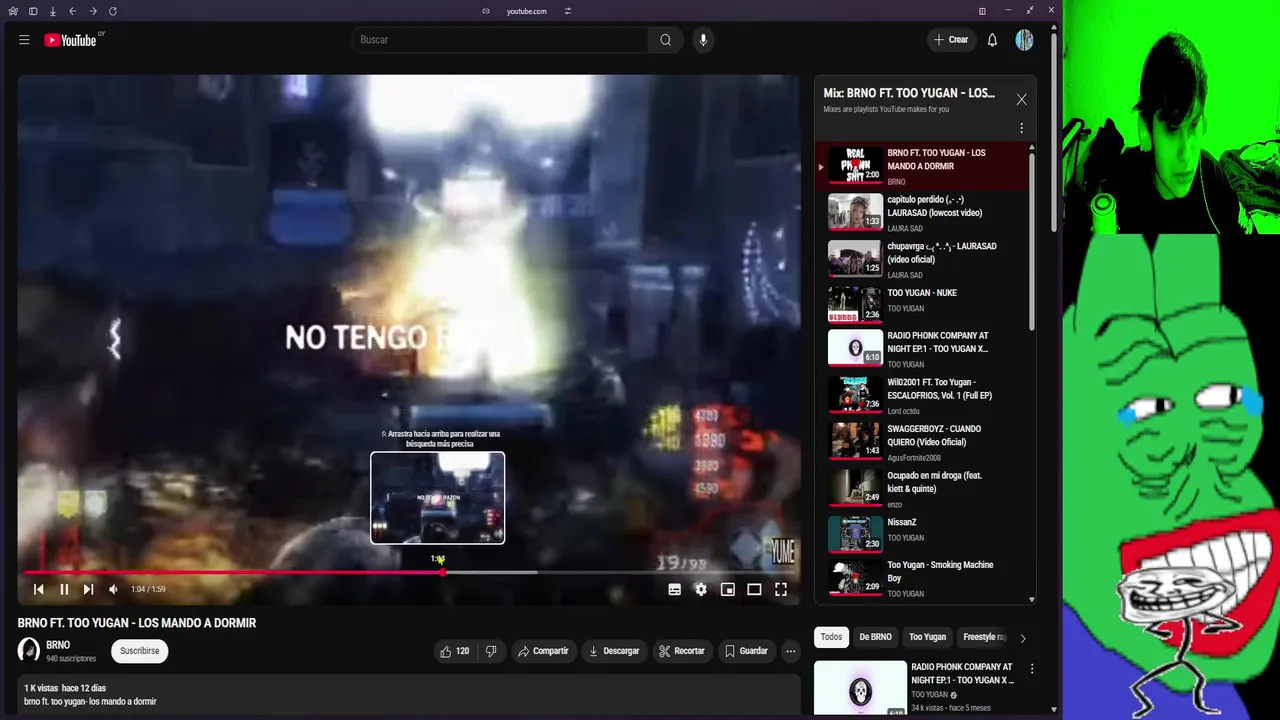The height and width of the screenshot is (720, 1280).
Task: Play BRNO FT. TOO YUGAN playlist item
Action: 922,165
